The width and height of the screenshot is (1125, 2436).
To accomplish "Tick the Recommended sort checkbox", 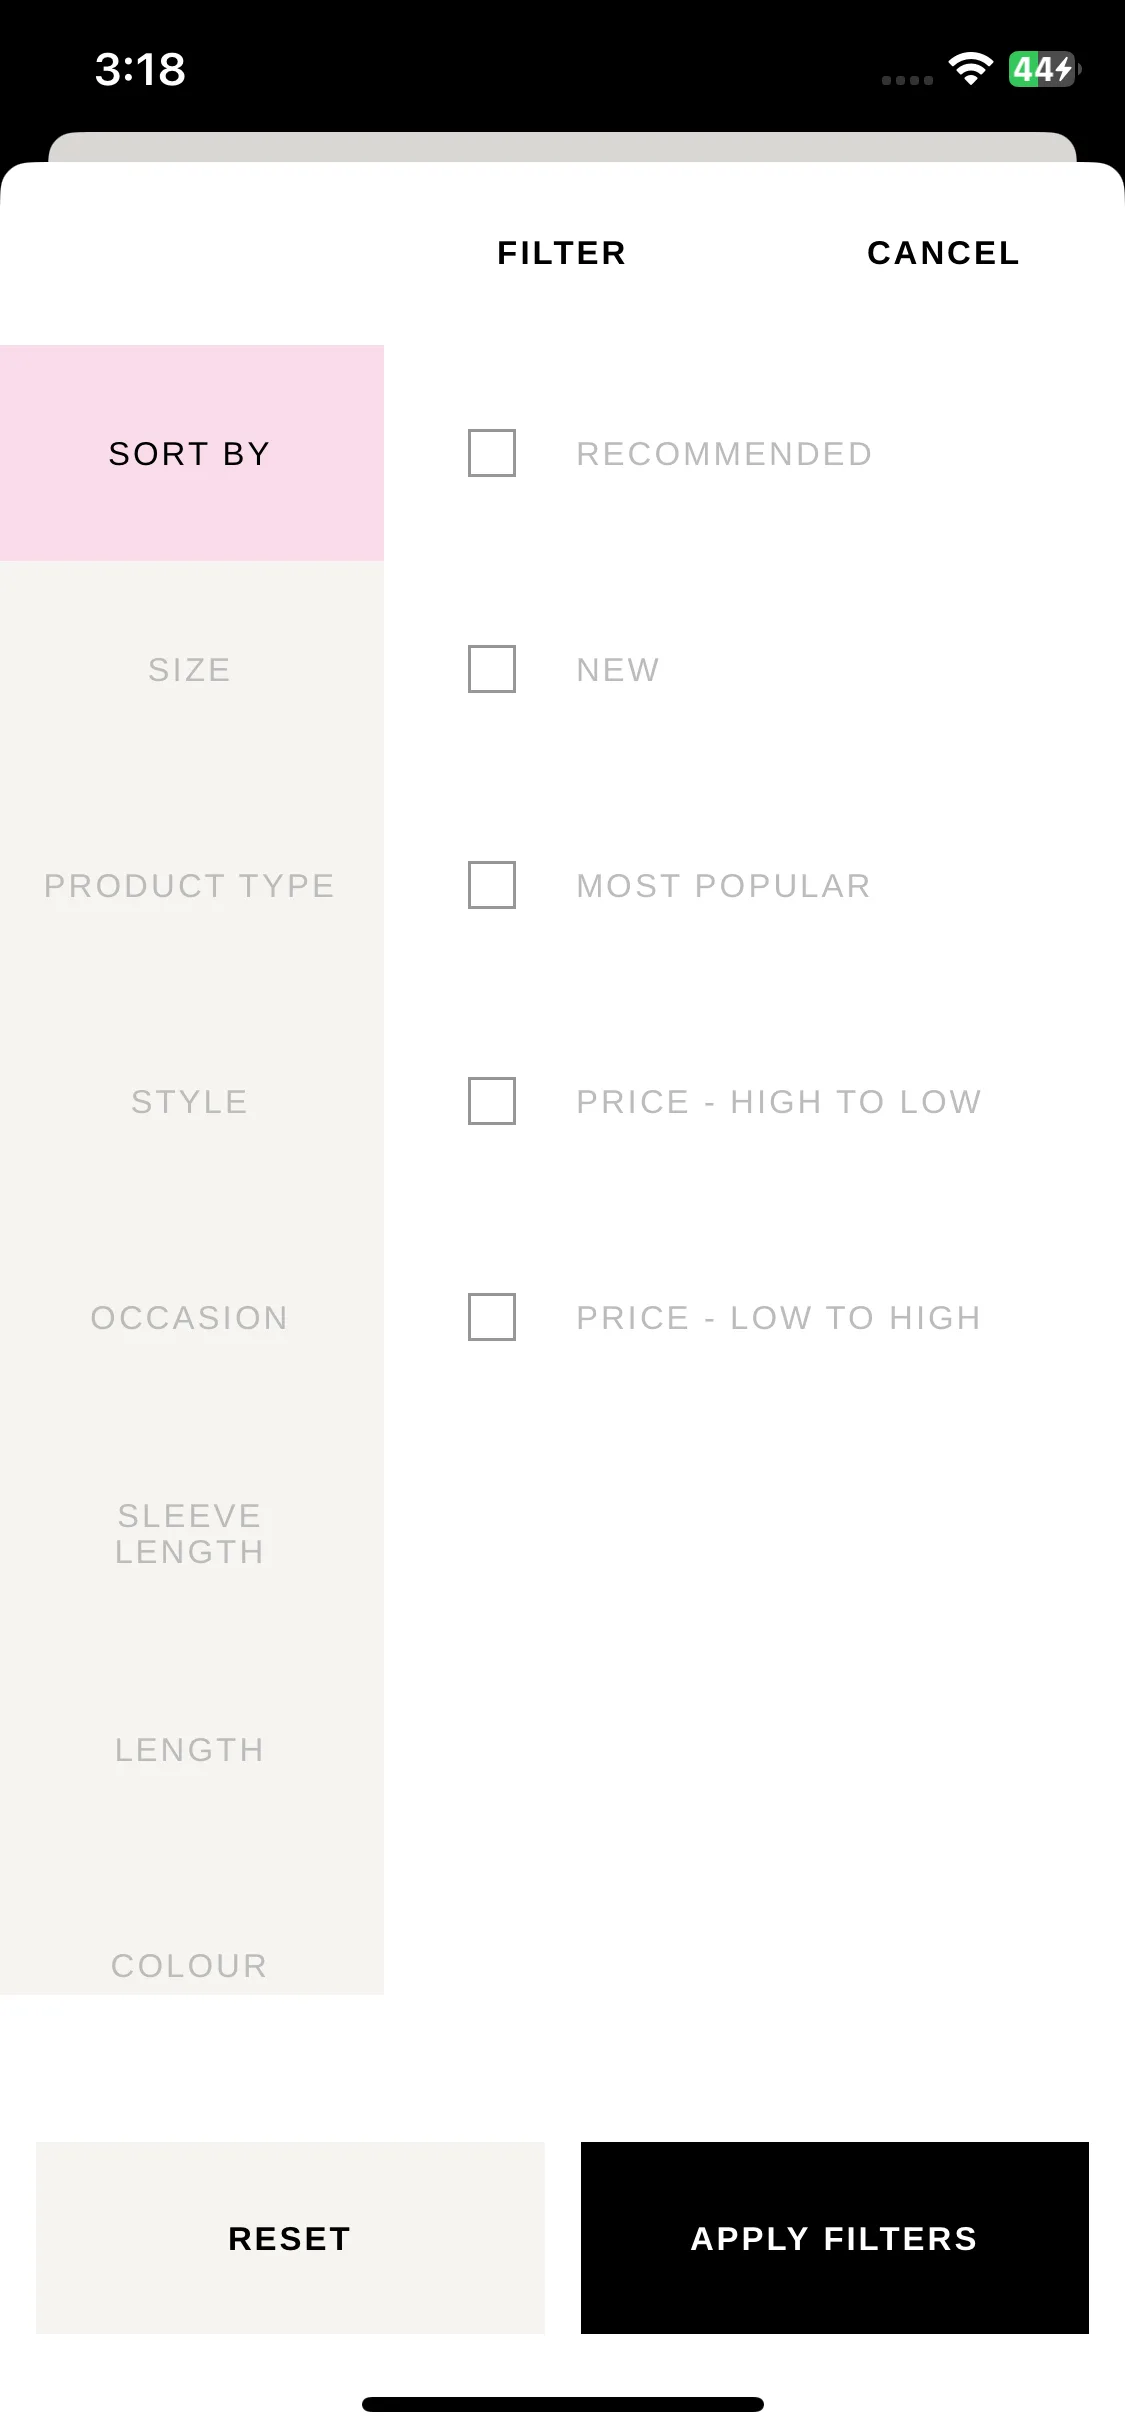I will click(x=492, y=453).
